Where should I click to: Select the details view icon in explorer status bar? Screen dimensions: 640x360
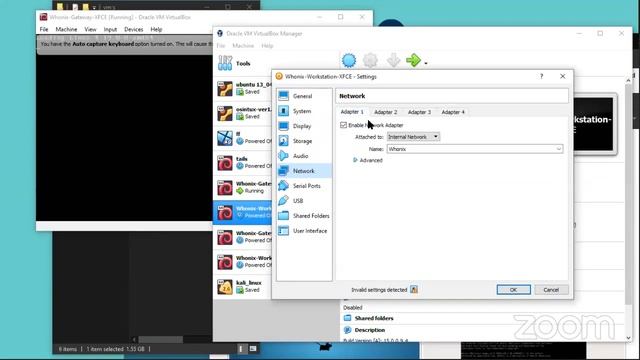(241, 349)
